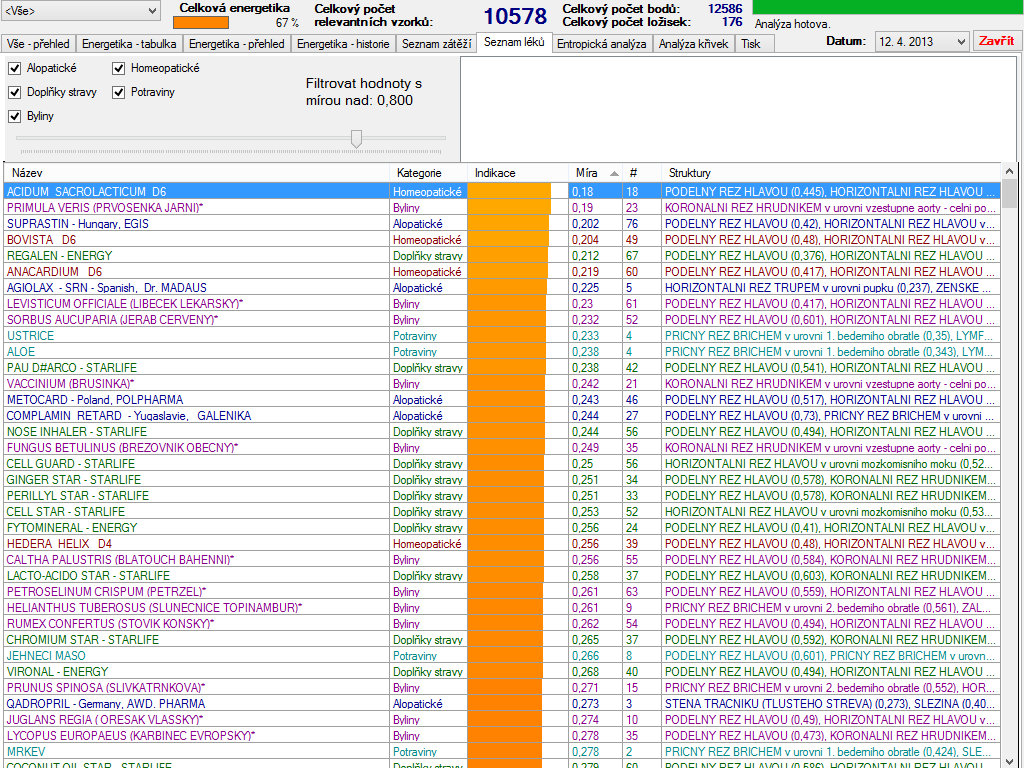The width and height of the screenshot is (1024, 768).
Task: Select FYTOMINERAL - ENERGY row
Action: [x=502, y=528]
